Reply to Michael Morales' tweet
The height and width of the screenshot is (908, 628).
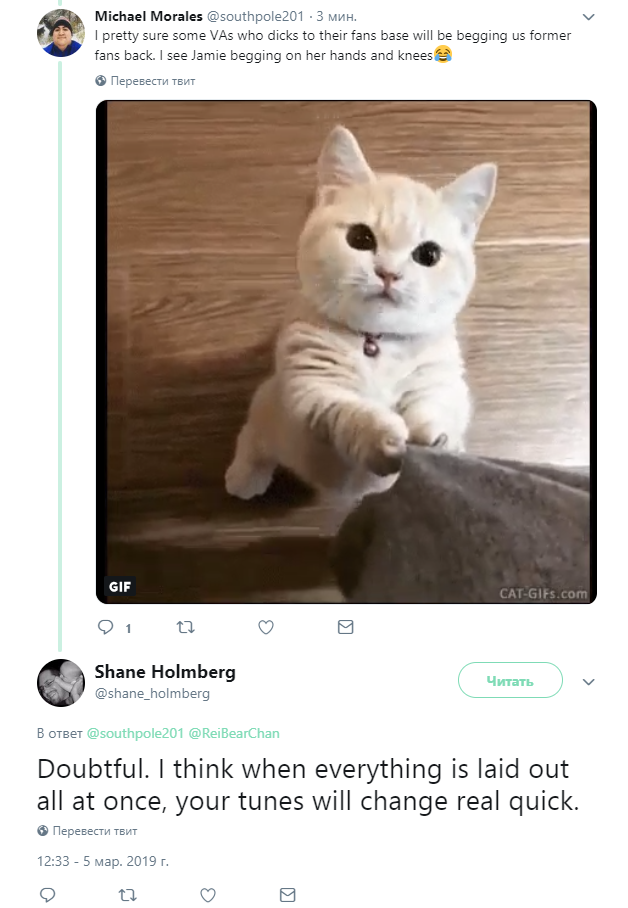click(105, 627)
